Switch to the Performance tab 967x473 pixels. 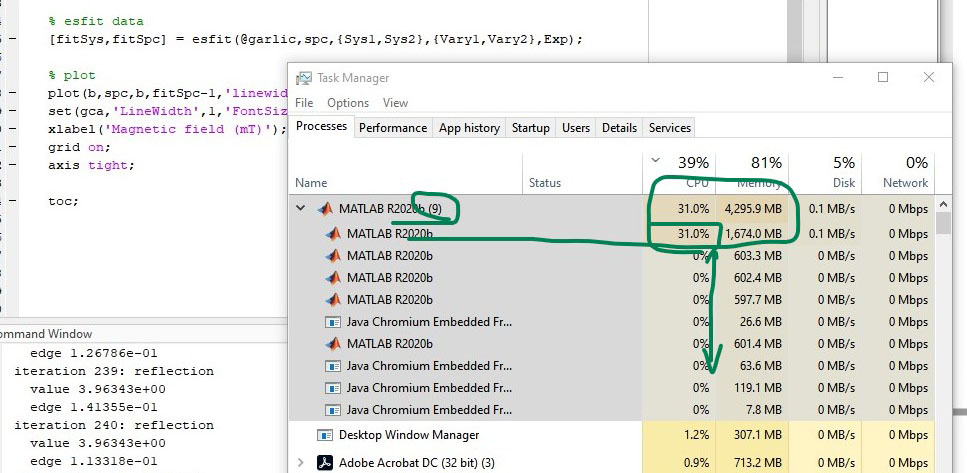click(x=393, y=128)
